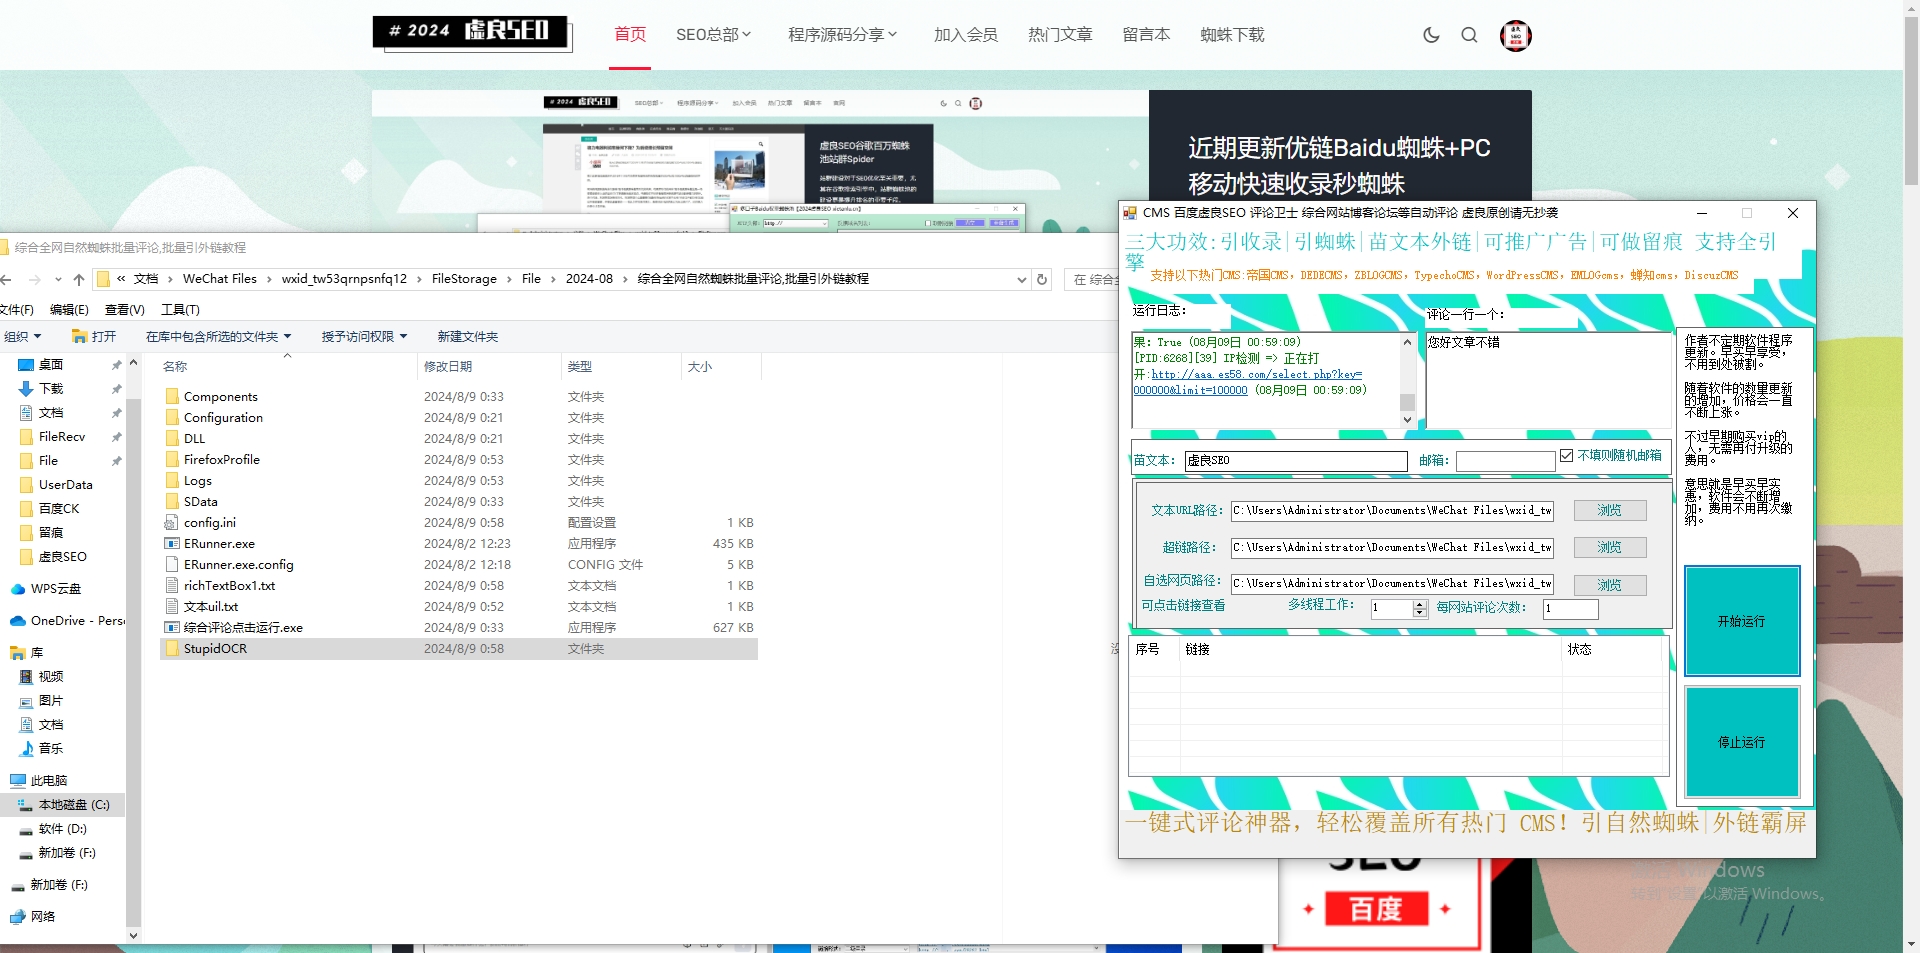Viewport: 1920px width, 953px height.
Task: Select the SData folder
Action: click(200, 502)
